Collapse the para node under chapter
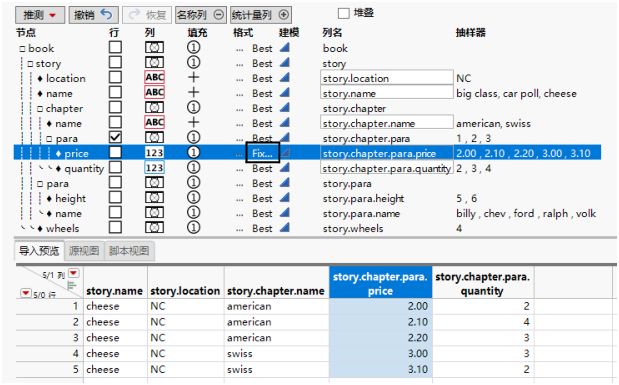This screenshot has height=385, width=619. point(49,139)
